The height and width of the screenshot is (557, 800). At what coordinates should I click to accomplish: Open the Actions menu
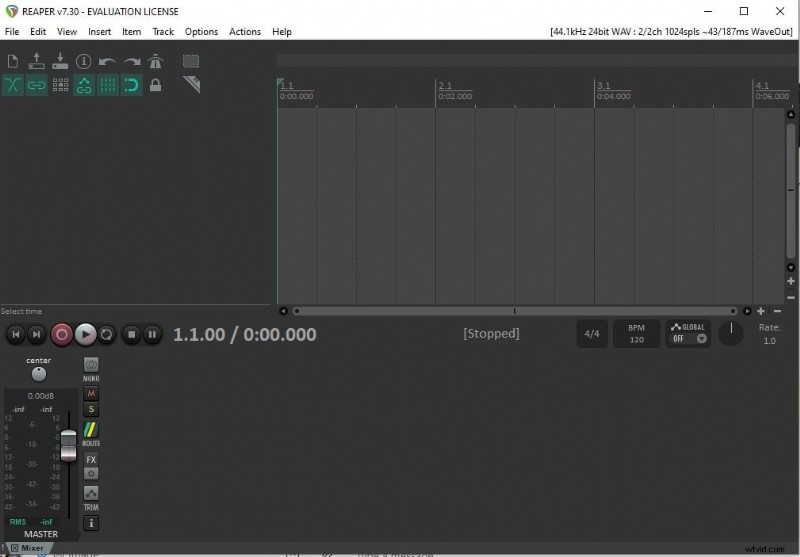point(245,31)
